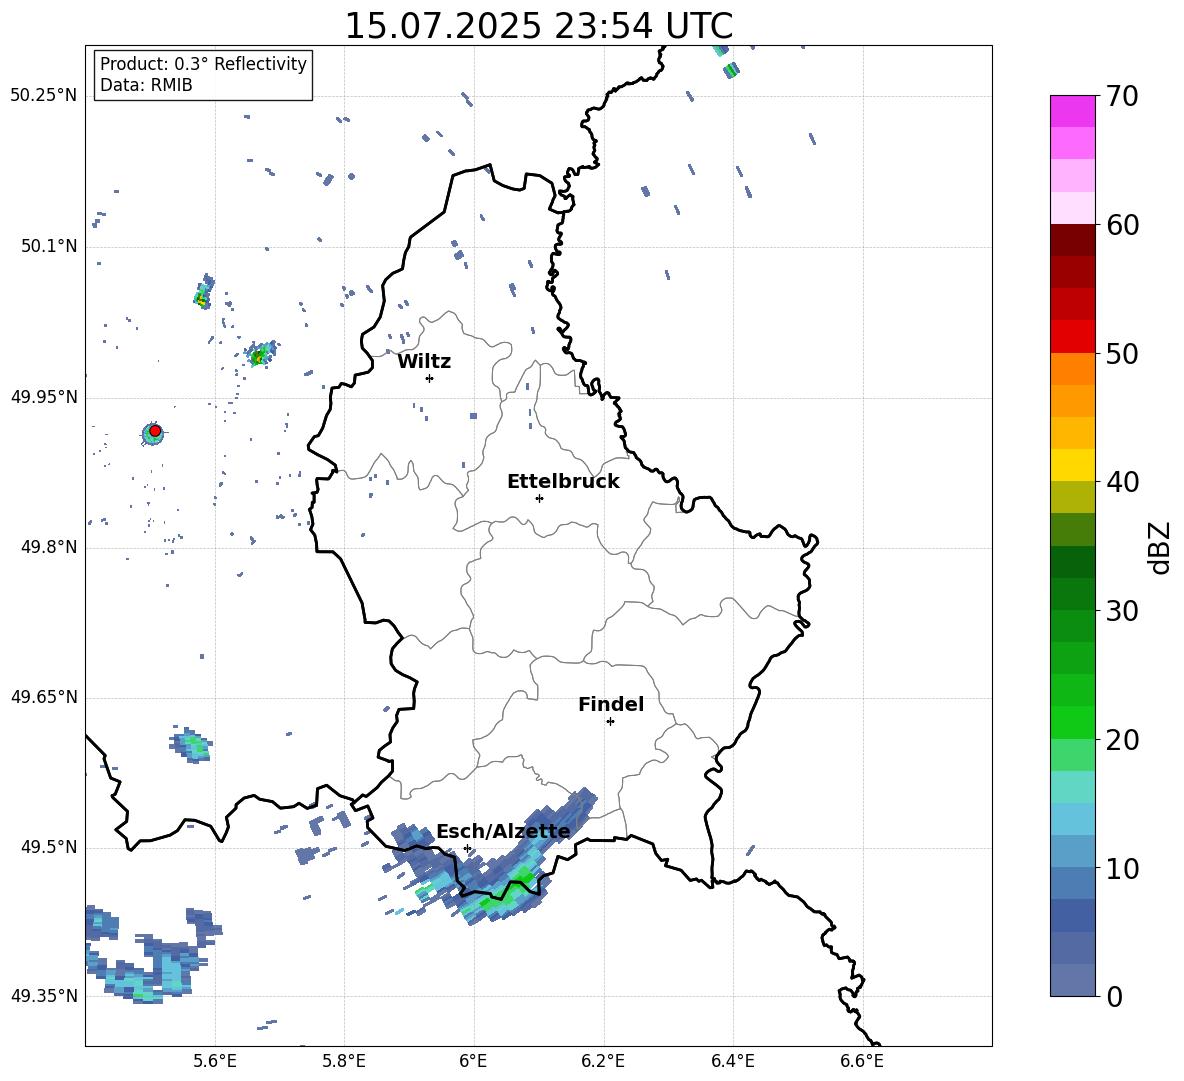Click the colorbar tick label 30
This screenshot has width=1184, height=1081.
[x=1122, y=611]
